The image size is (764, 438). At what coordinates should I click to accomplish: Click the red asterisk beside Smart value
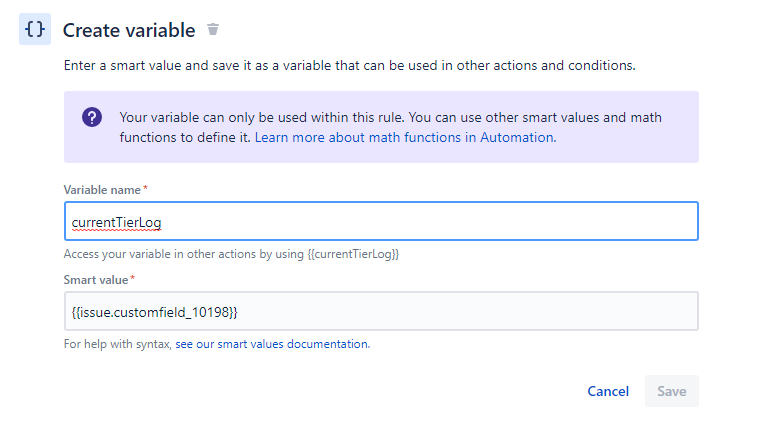[133, 278]
